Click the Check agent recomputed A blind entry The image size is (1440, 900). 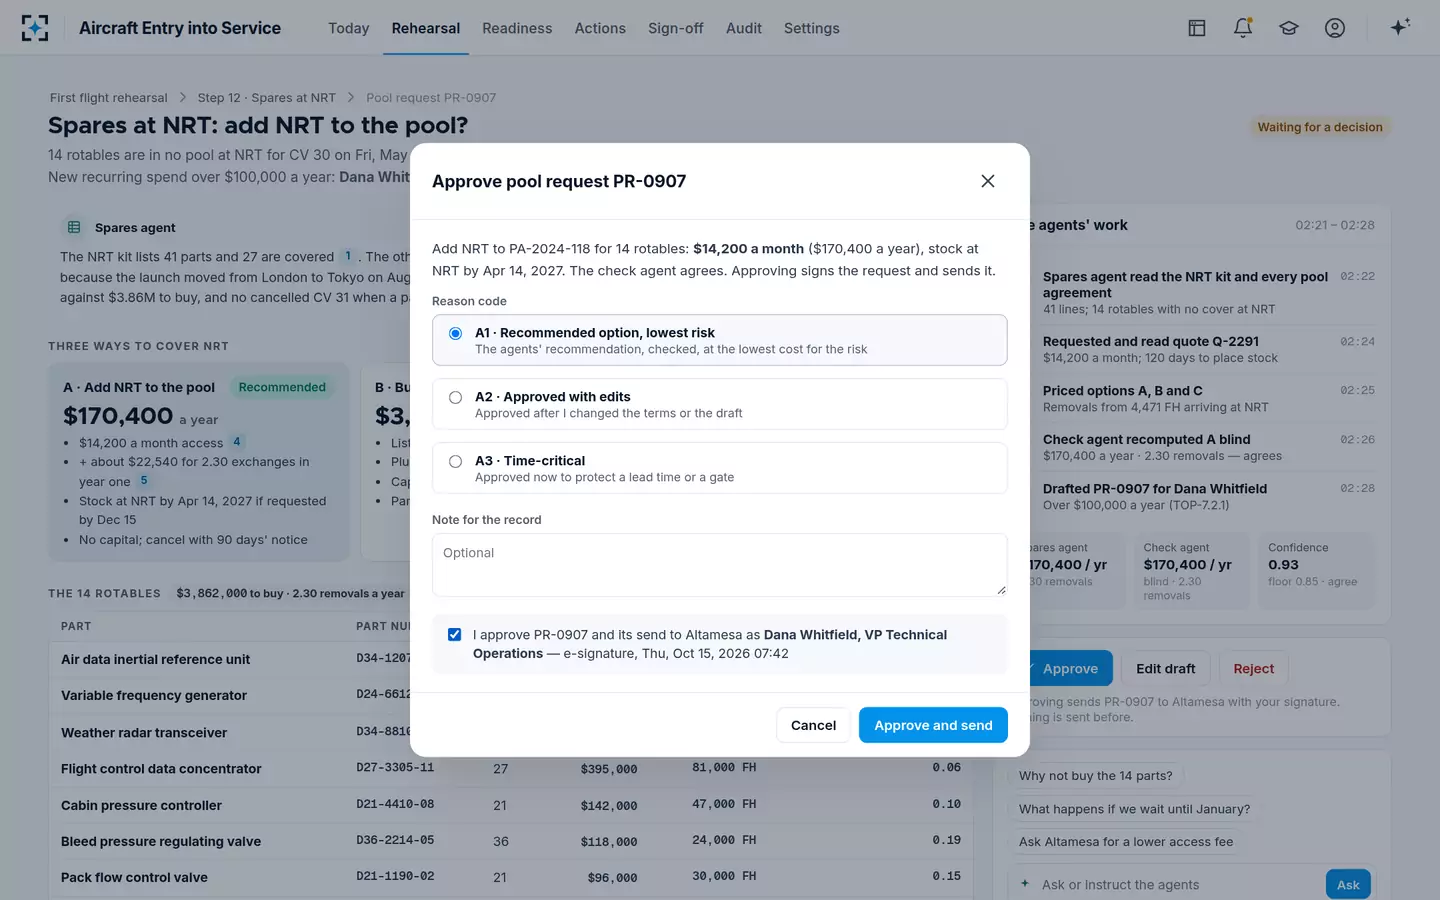(1209, 447)
